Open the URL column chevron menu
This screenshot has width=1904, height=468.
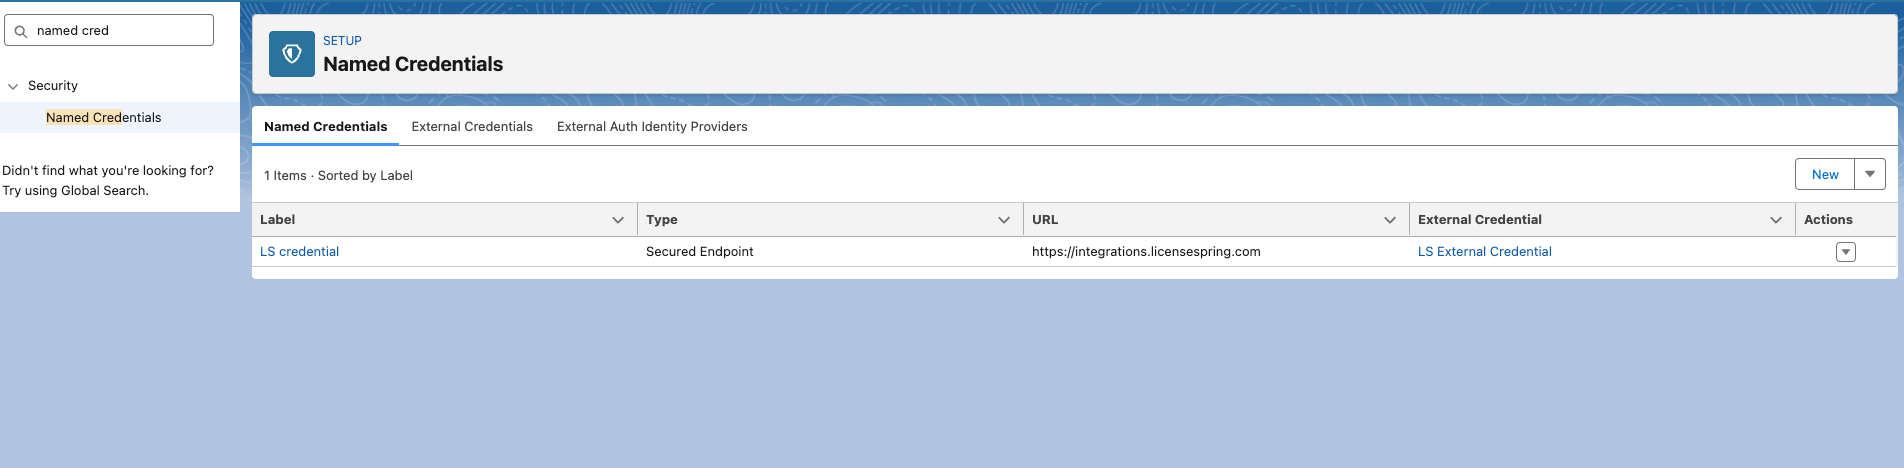coord(1390,220)
